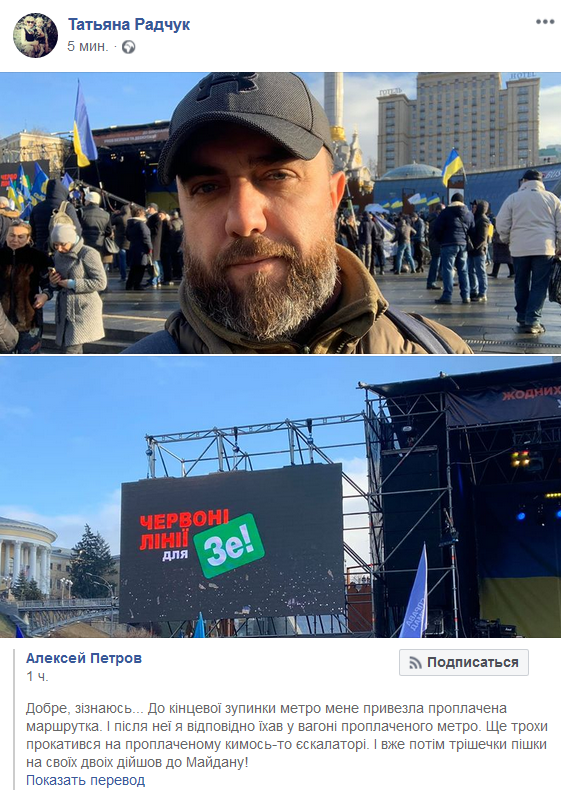561x796 pixels.
Task: Click the "1 ч." shared post timestamp
Action: click(x=37, y=676)
